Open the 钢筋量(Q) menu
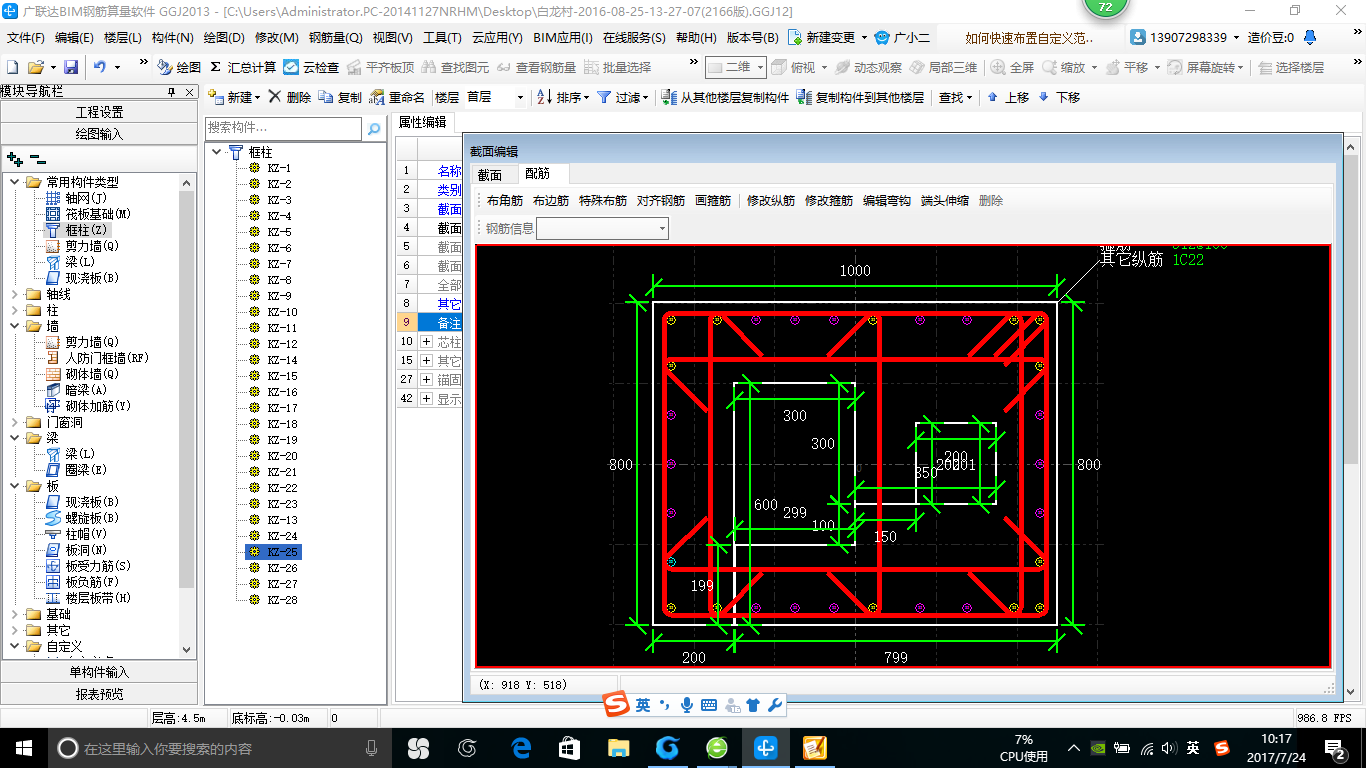 point(335,38)
